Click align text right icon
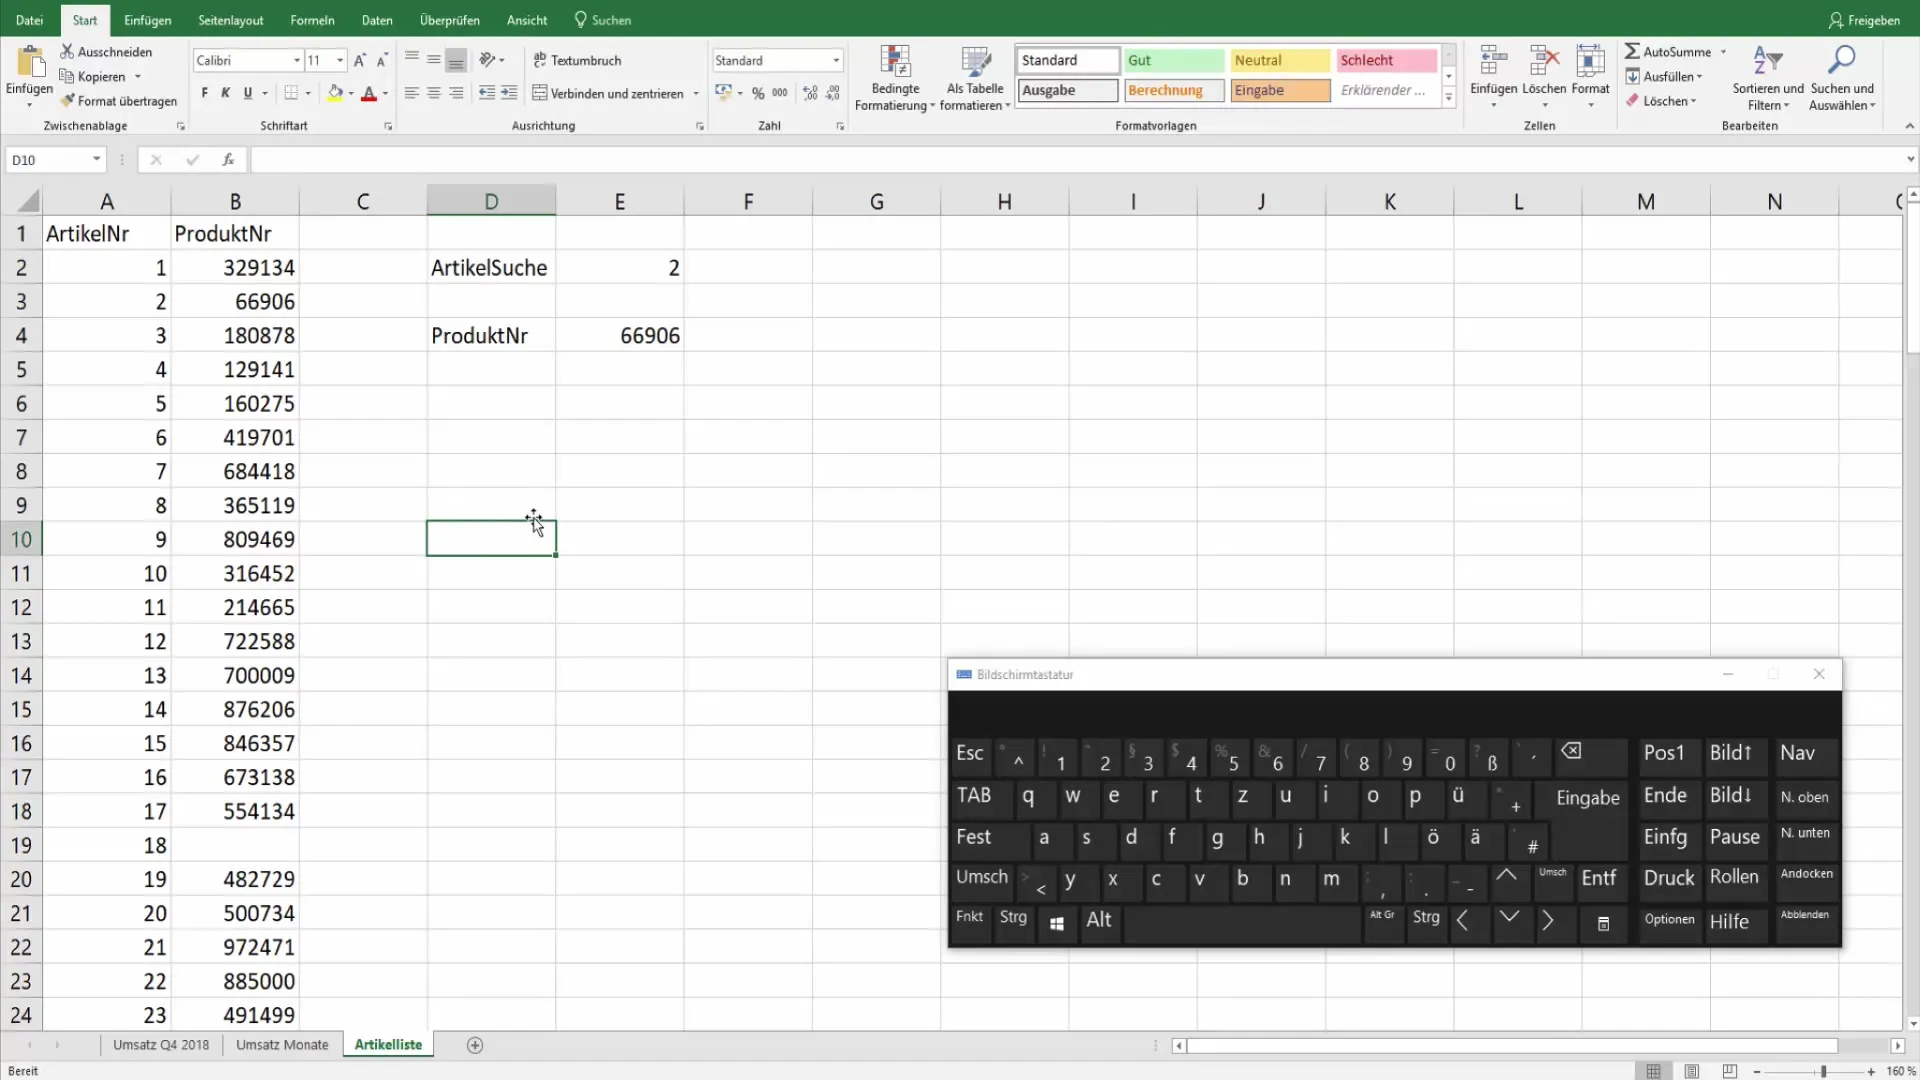This screenshot has width=1920, height=1080. [456, 93]
